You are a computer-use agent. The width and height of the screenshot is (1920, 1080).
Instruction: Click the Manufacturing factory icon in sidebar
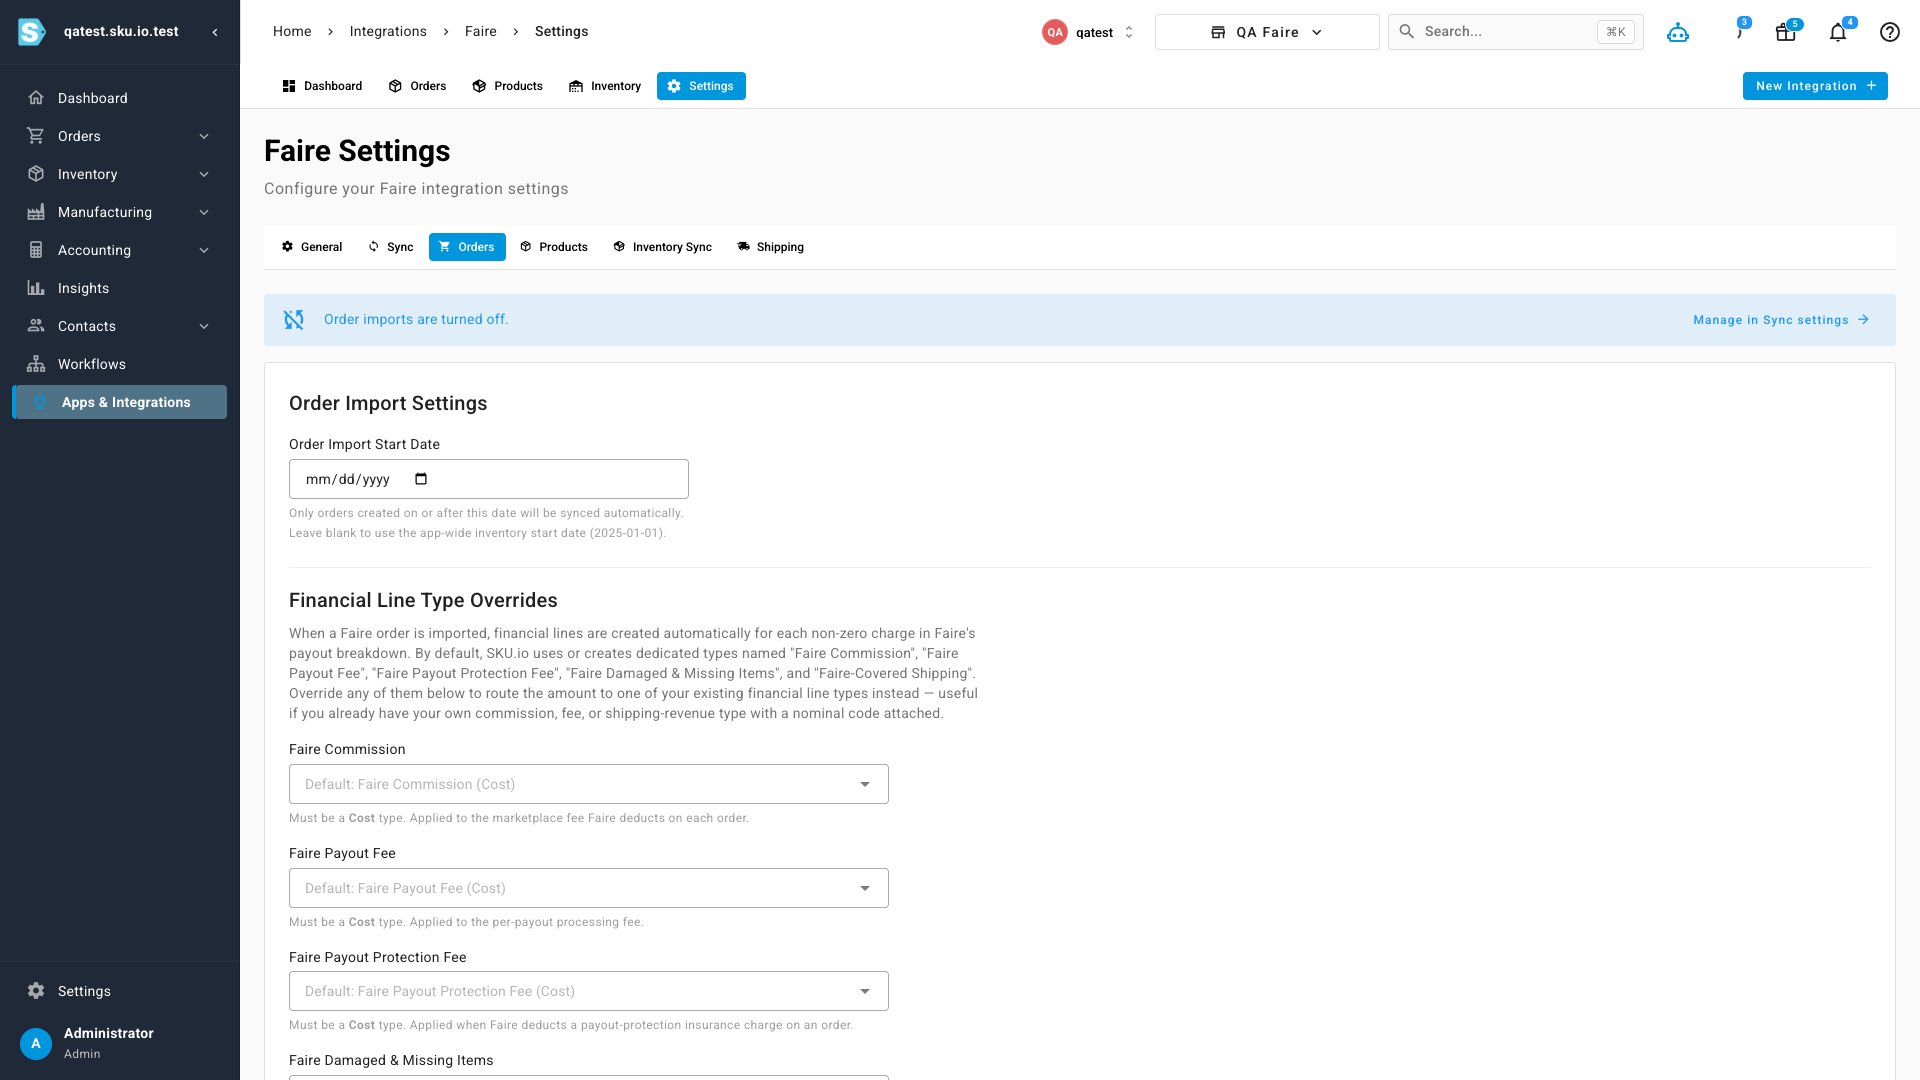pyautogui.click(x=36, y=212)
